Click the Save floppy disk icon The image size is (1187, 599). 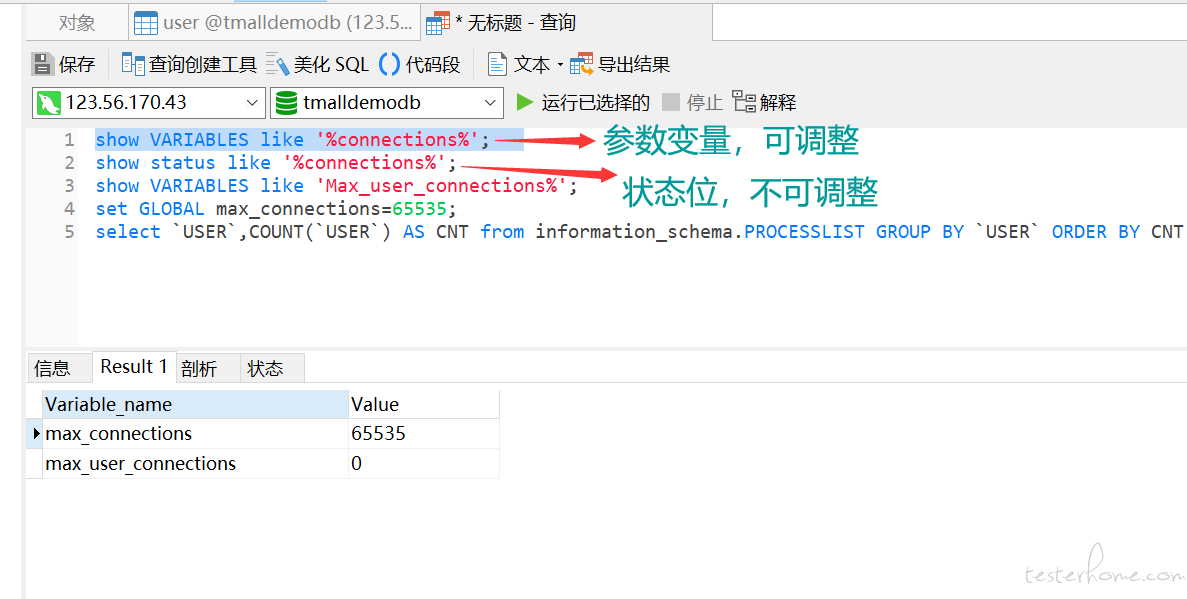coord(43,64)
